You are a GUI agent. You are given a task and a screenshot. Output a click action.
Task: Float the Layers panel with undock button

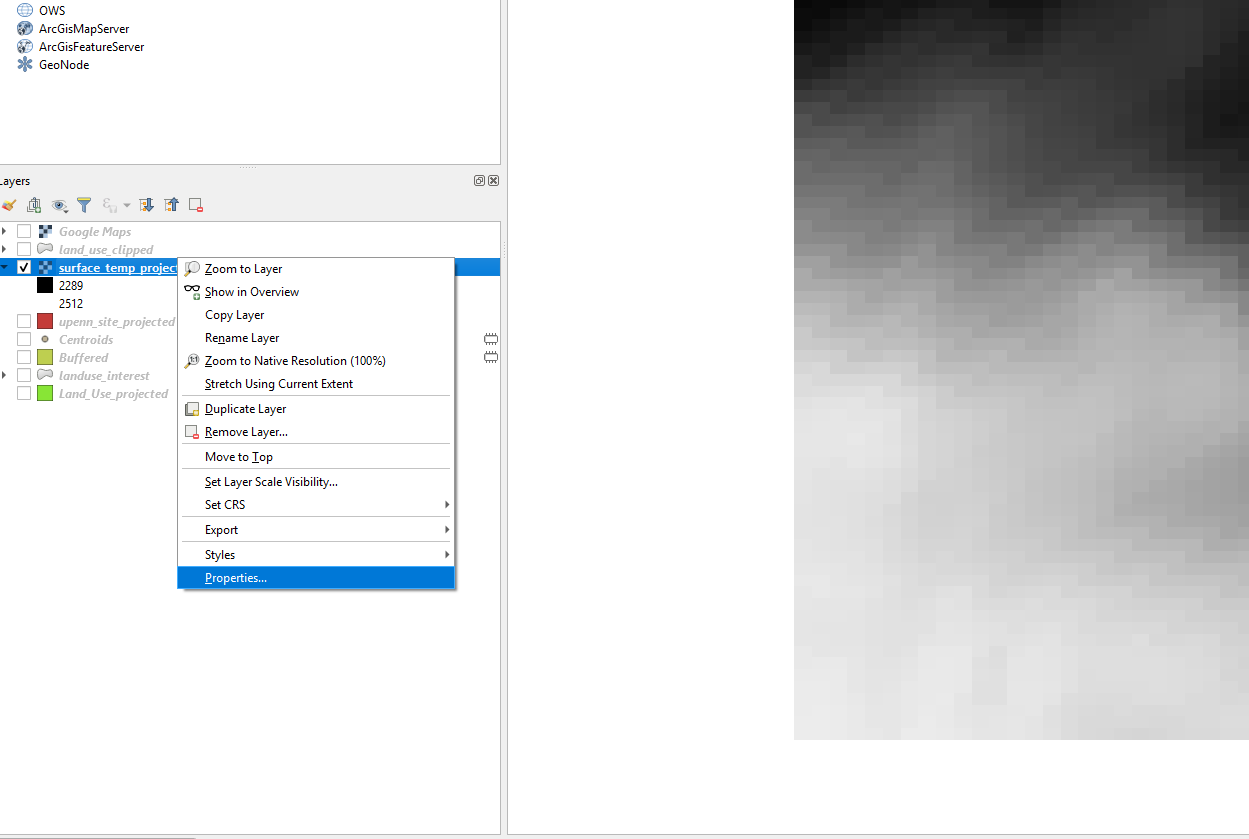pos(479,181)
